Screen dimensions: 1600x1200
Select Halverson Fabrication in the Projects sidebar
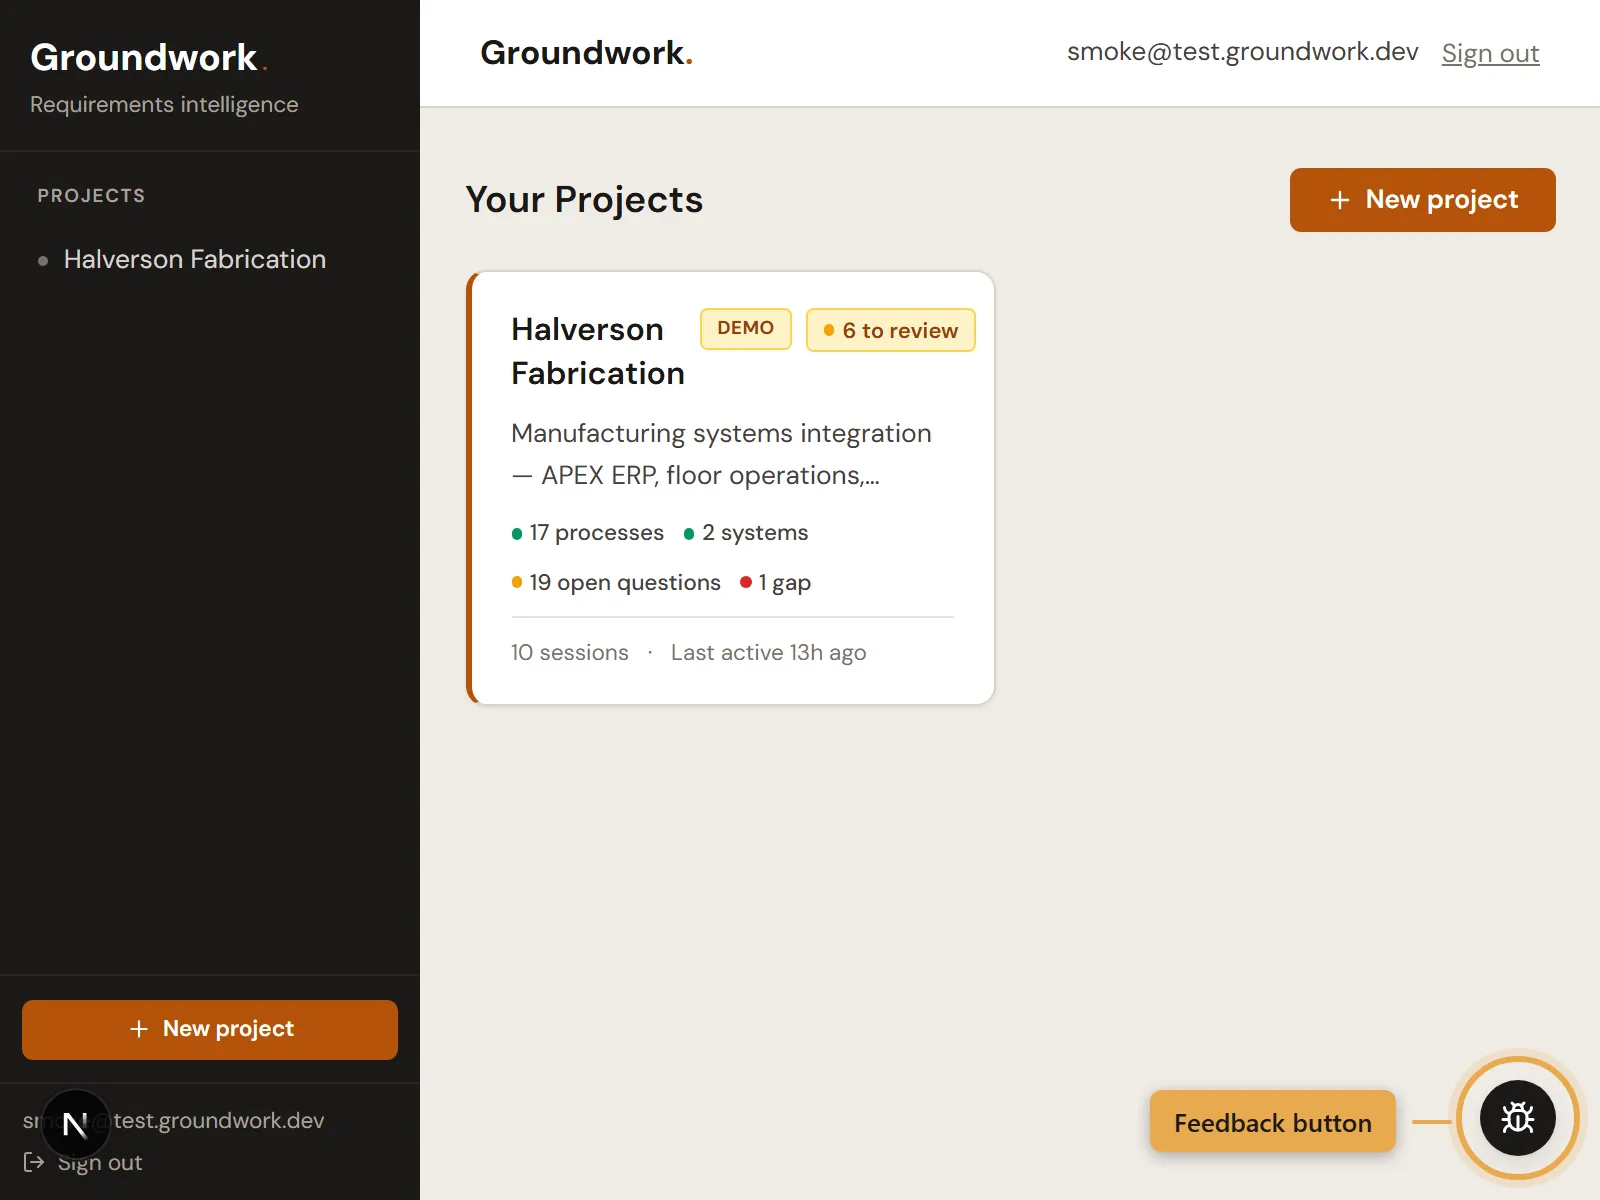tap(194, 259)
